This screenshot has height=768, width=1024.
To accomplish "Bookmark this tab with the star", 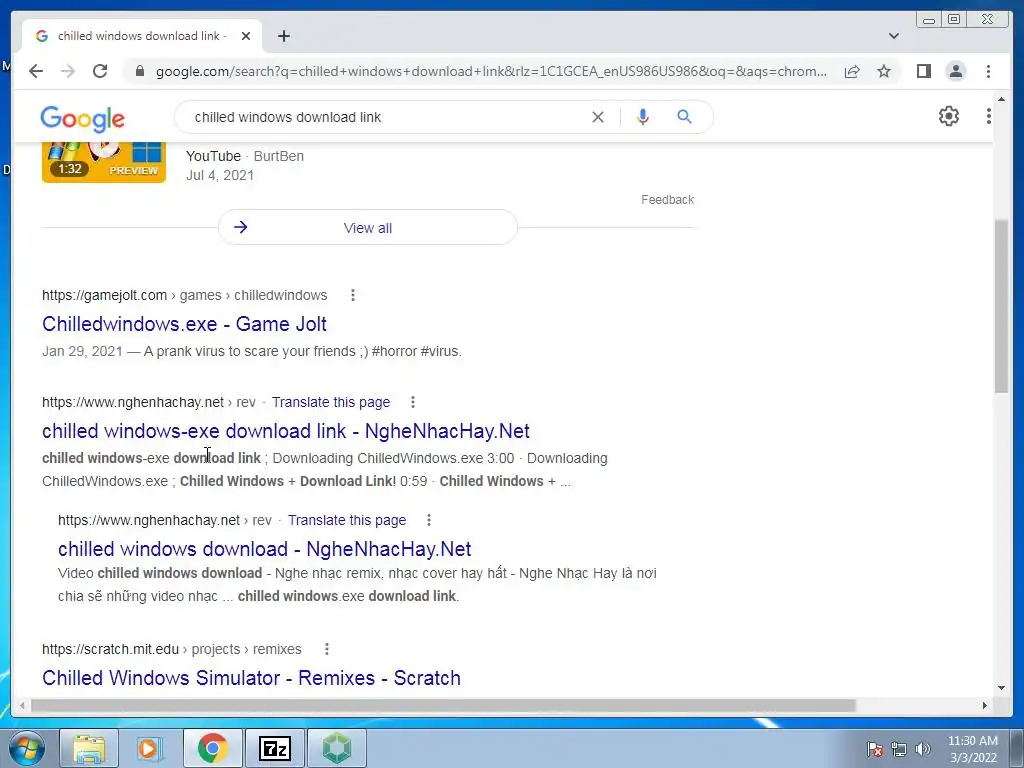I will 884,71.
